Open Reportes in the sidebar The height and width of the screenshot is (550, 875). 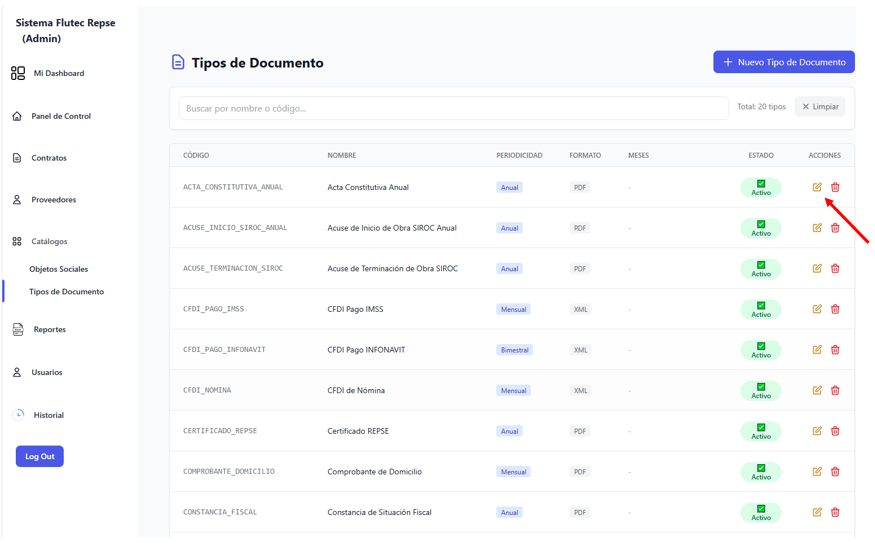[x=39, y=330]
